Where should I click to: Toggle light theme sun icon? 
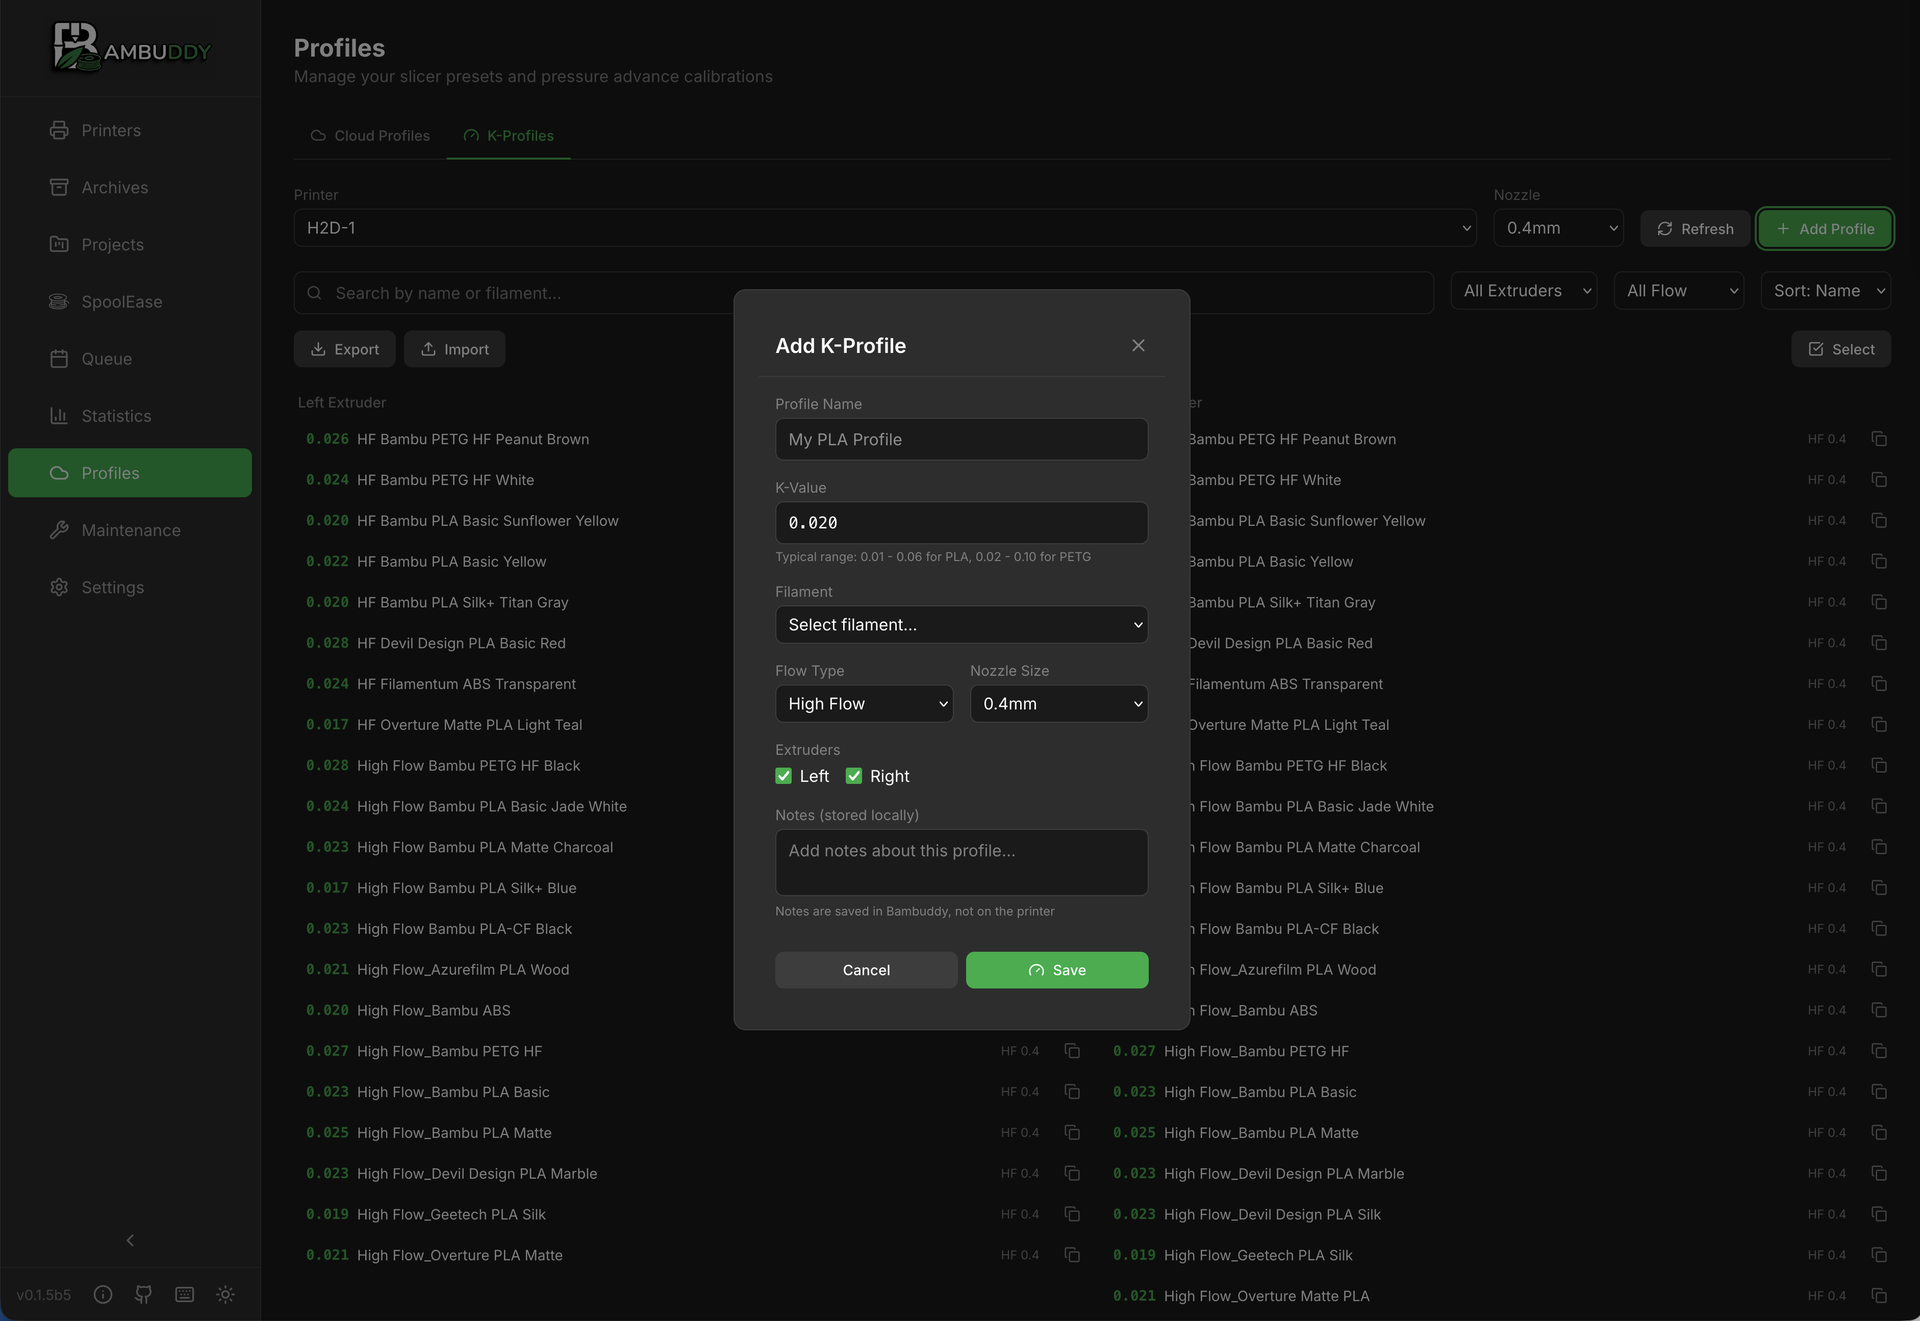pyautogui.click(x=225, y=1294)
